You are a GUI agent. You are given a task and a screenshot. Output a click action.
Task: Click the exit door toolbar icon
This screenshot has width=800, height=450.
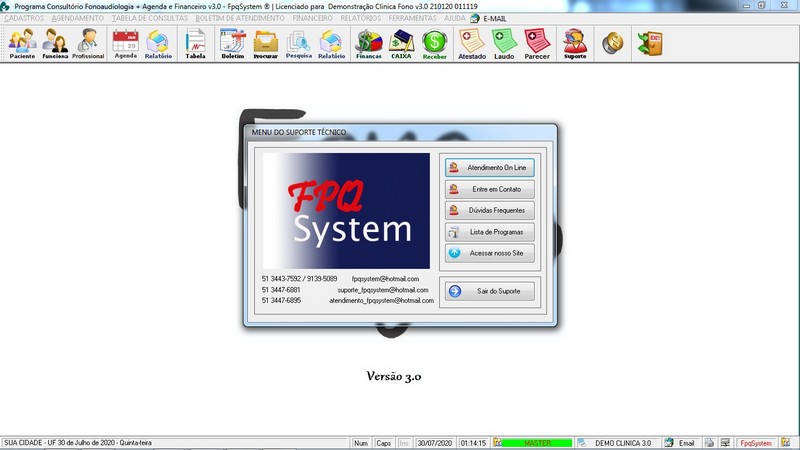coord(650,43)
